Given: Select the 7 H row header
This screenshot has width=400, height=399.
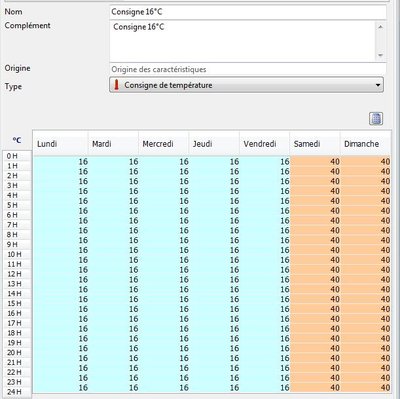Looking at the screenshot, I should coord(17,225).
